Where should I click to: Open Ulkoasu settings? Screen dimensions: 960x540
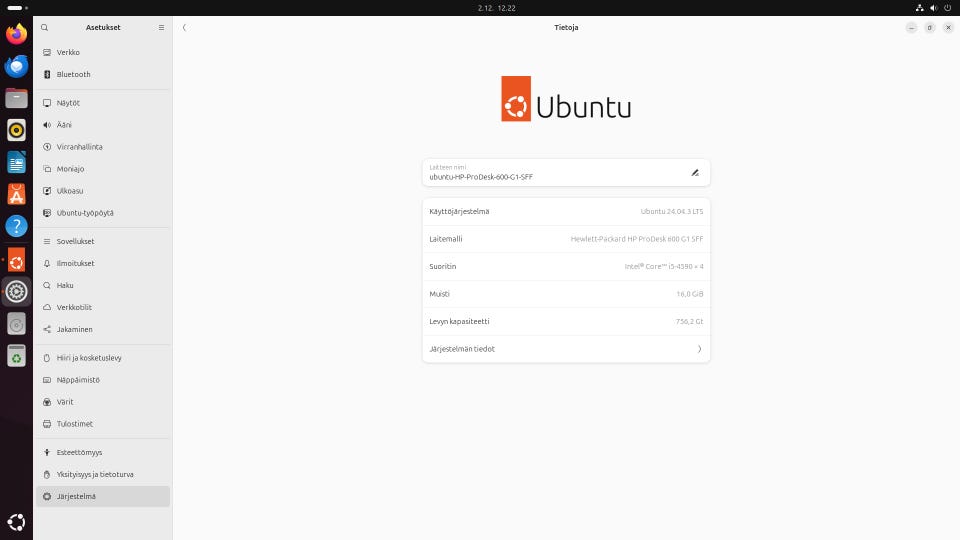pyautogui.click(x=103, y=191)
